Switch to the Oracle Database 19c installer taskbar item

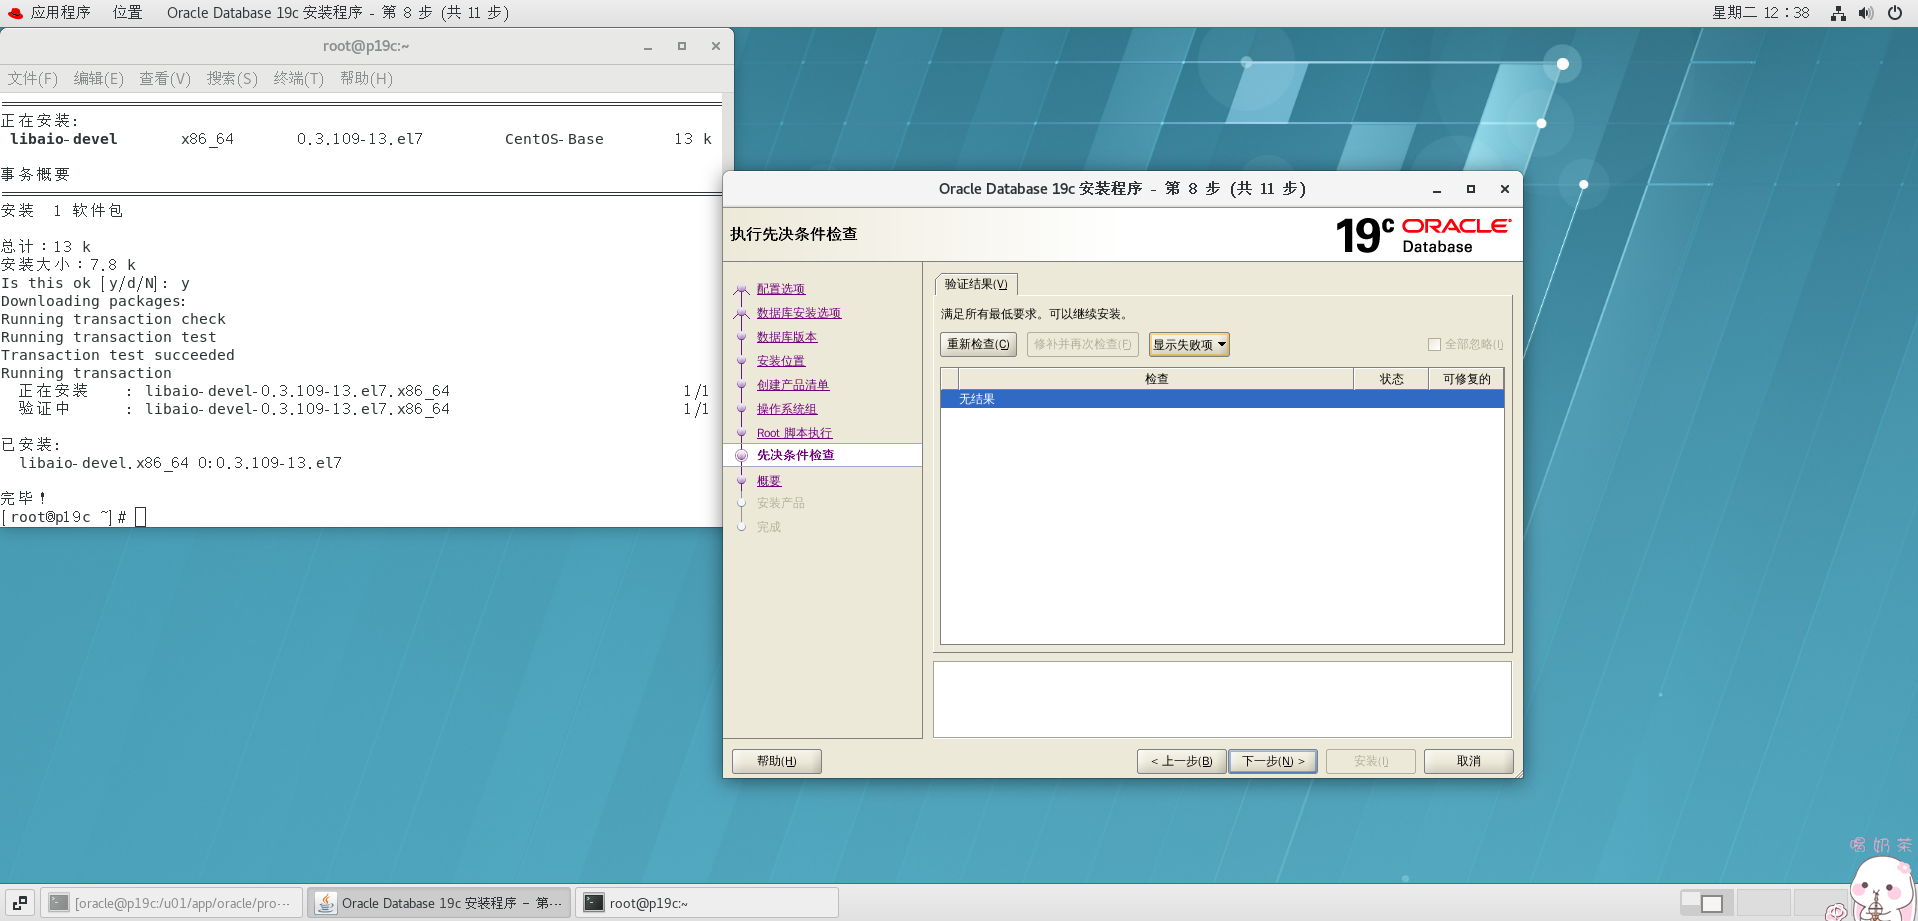click(x=439, y=903)
